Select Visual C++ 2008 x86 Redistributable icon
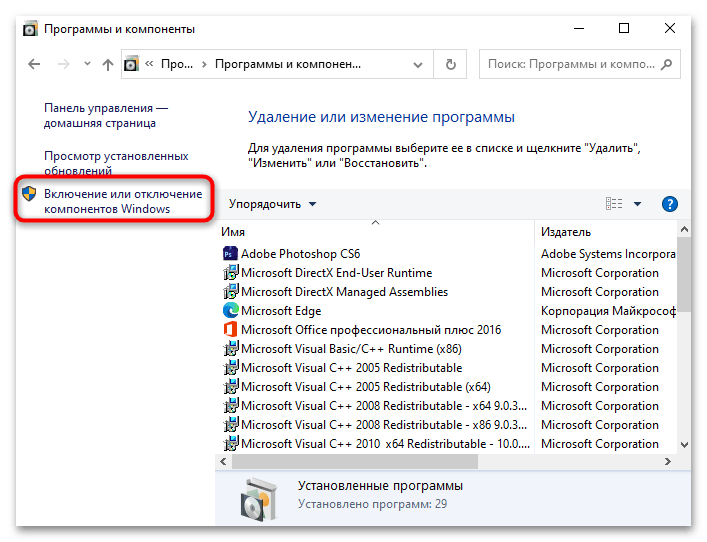This screenshot has width=707, height=542. [230, 424]
